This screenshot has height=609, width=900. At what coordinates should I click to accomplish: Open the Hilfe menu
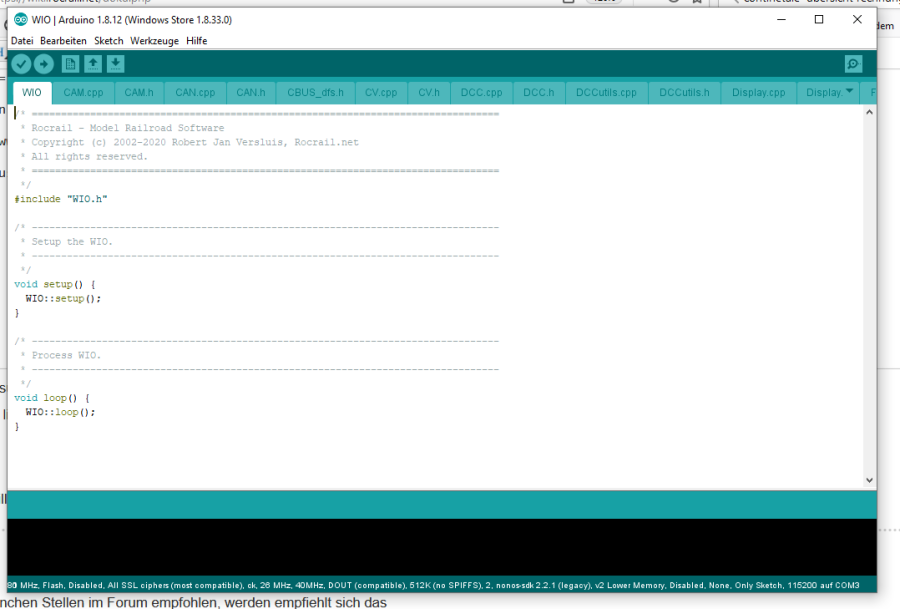point(197,41)
